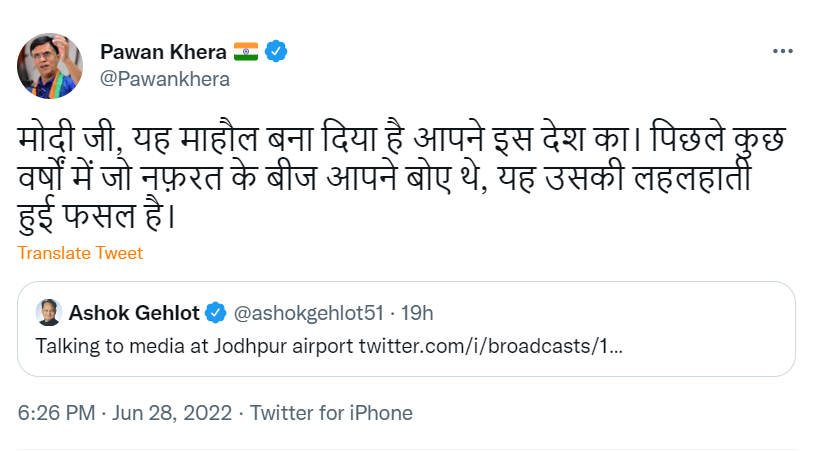Open the @Pawankhera handle

pyautogui.click(x=165, y=78)
